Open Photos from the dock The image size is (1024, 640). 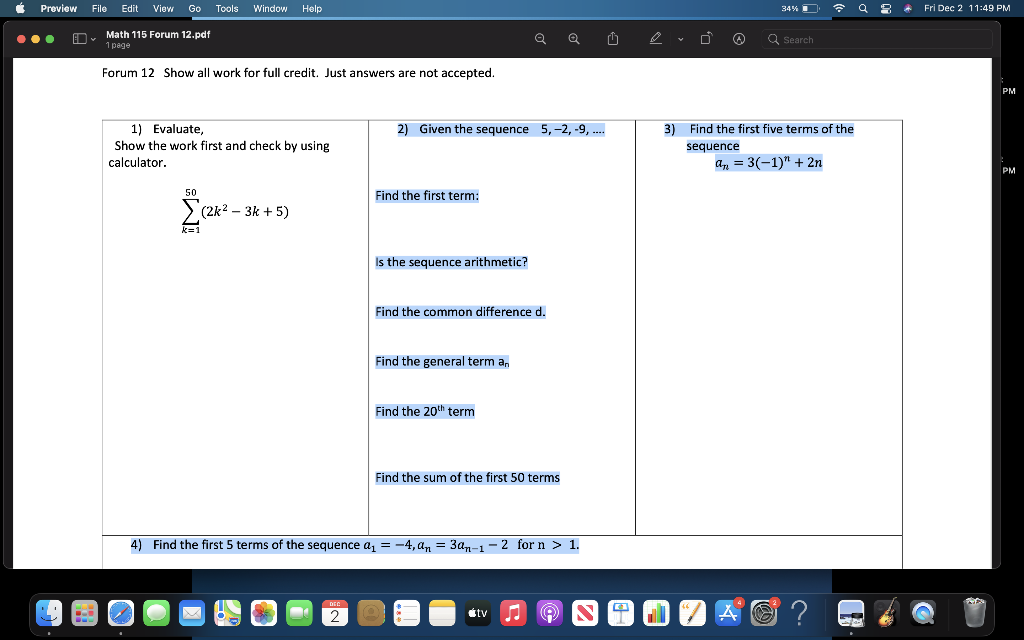click(263, 613)
